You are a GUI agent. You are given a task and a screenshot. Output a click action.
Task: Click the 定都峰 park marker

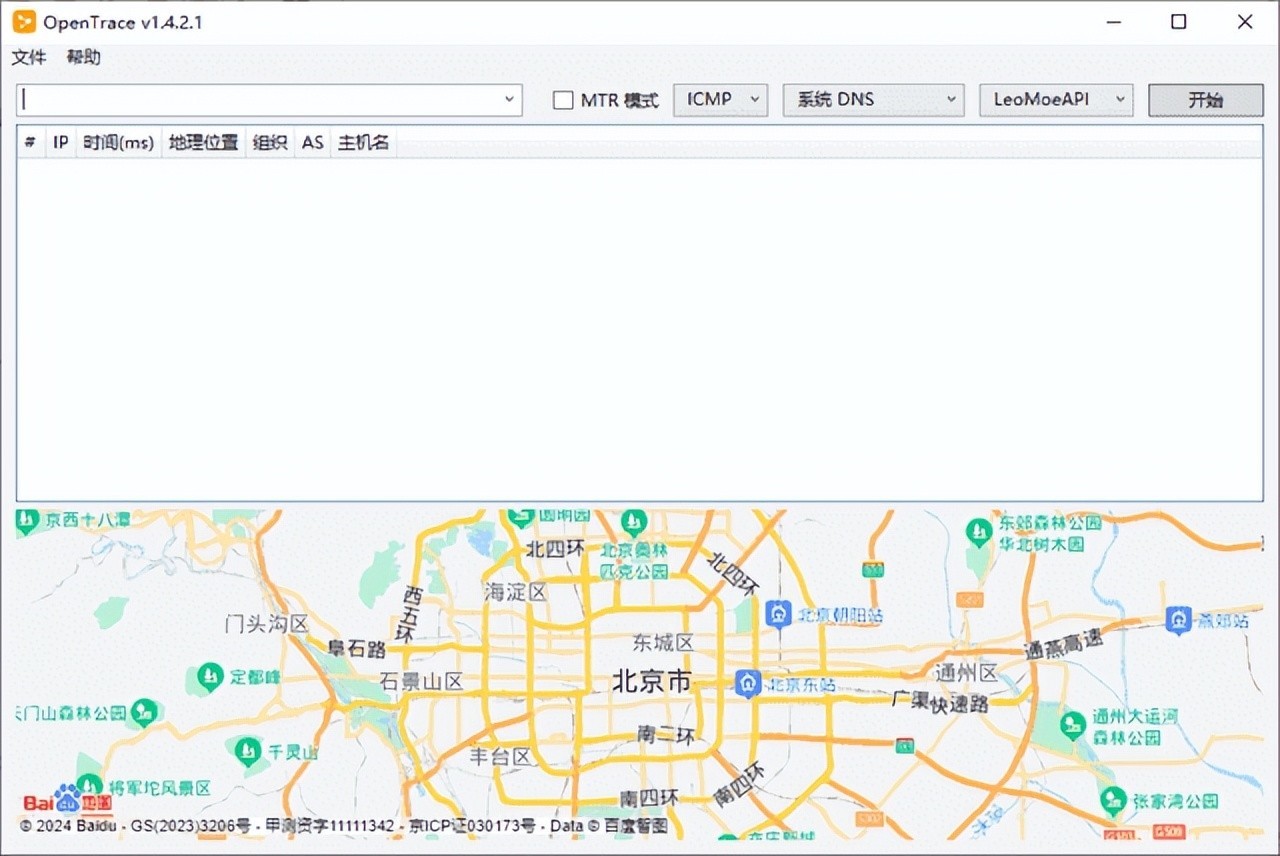(210, 677)
